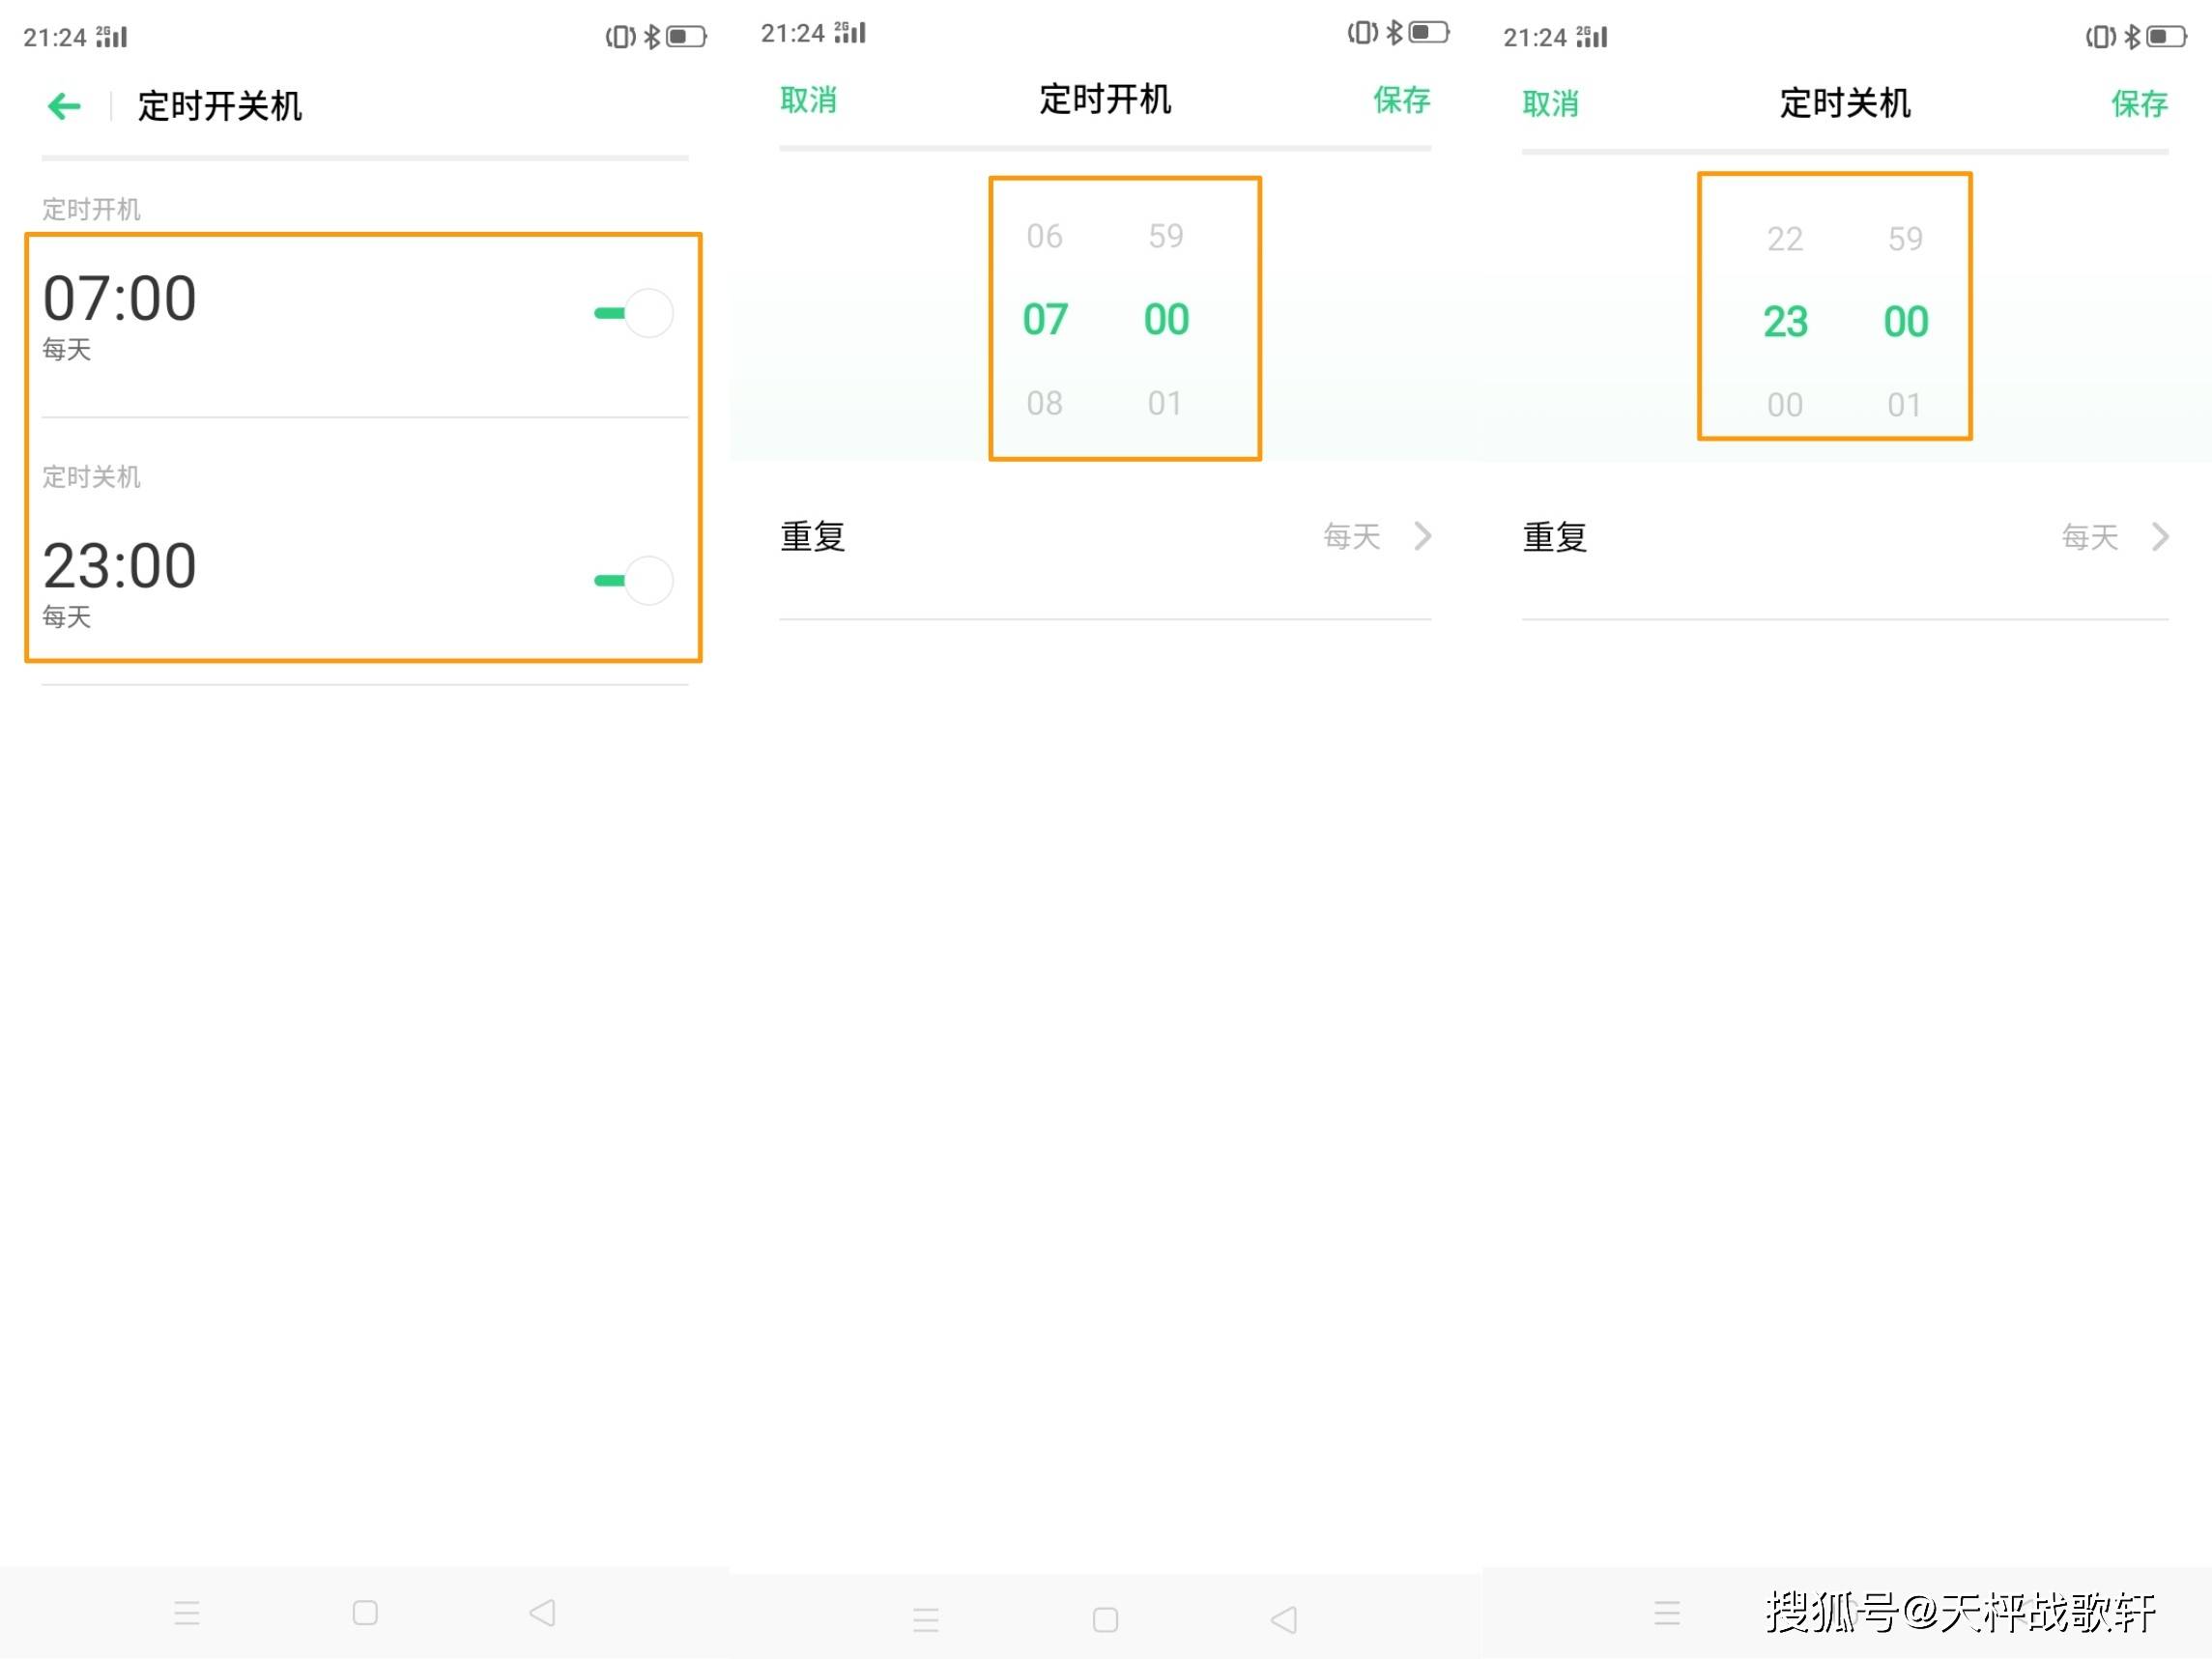Select hour 00 in power-off time picker
2212x1659 pixels.
click(1785, 405)
